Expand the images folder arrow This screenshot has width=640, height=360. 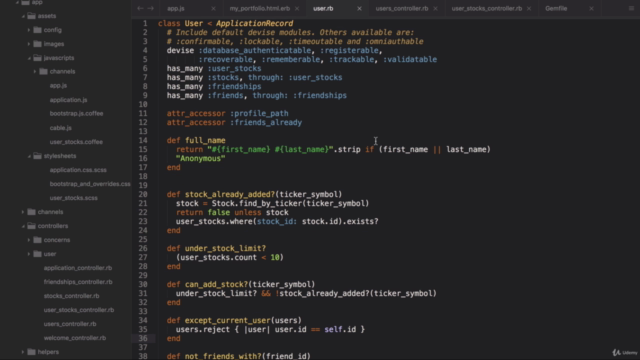(x=29, y=44)
